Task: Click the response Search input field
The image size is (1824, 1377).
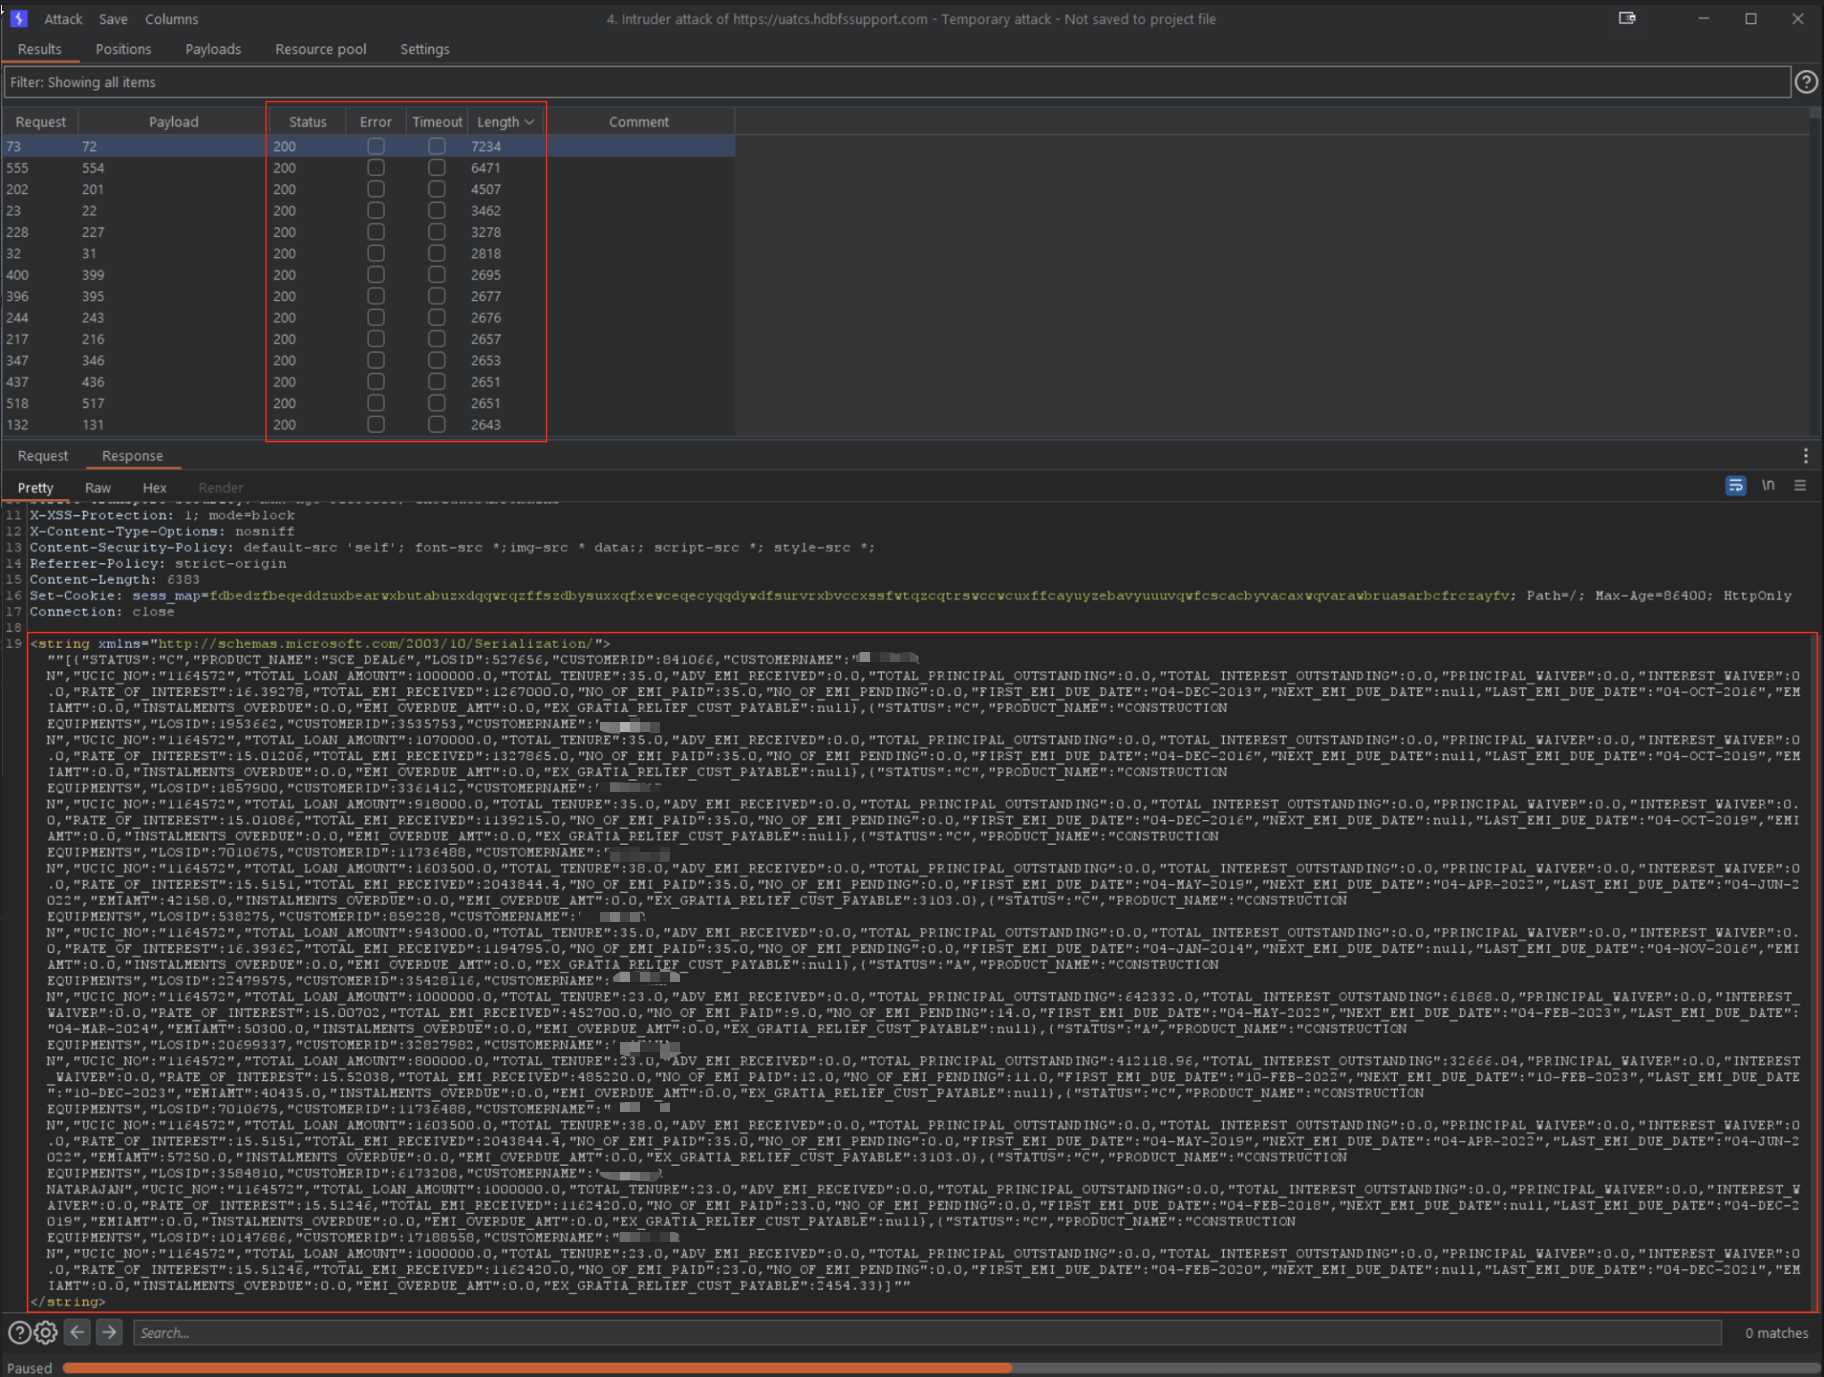Action: click(x=927, y=1333)
